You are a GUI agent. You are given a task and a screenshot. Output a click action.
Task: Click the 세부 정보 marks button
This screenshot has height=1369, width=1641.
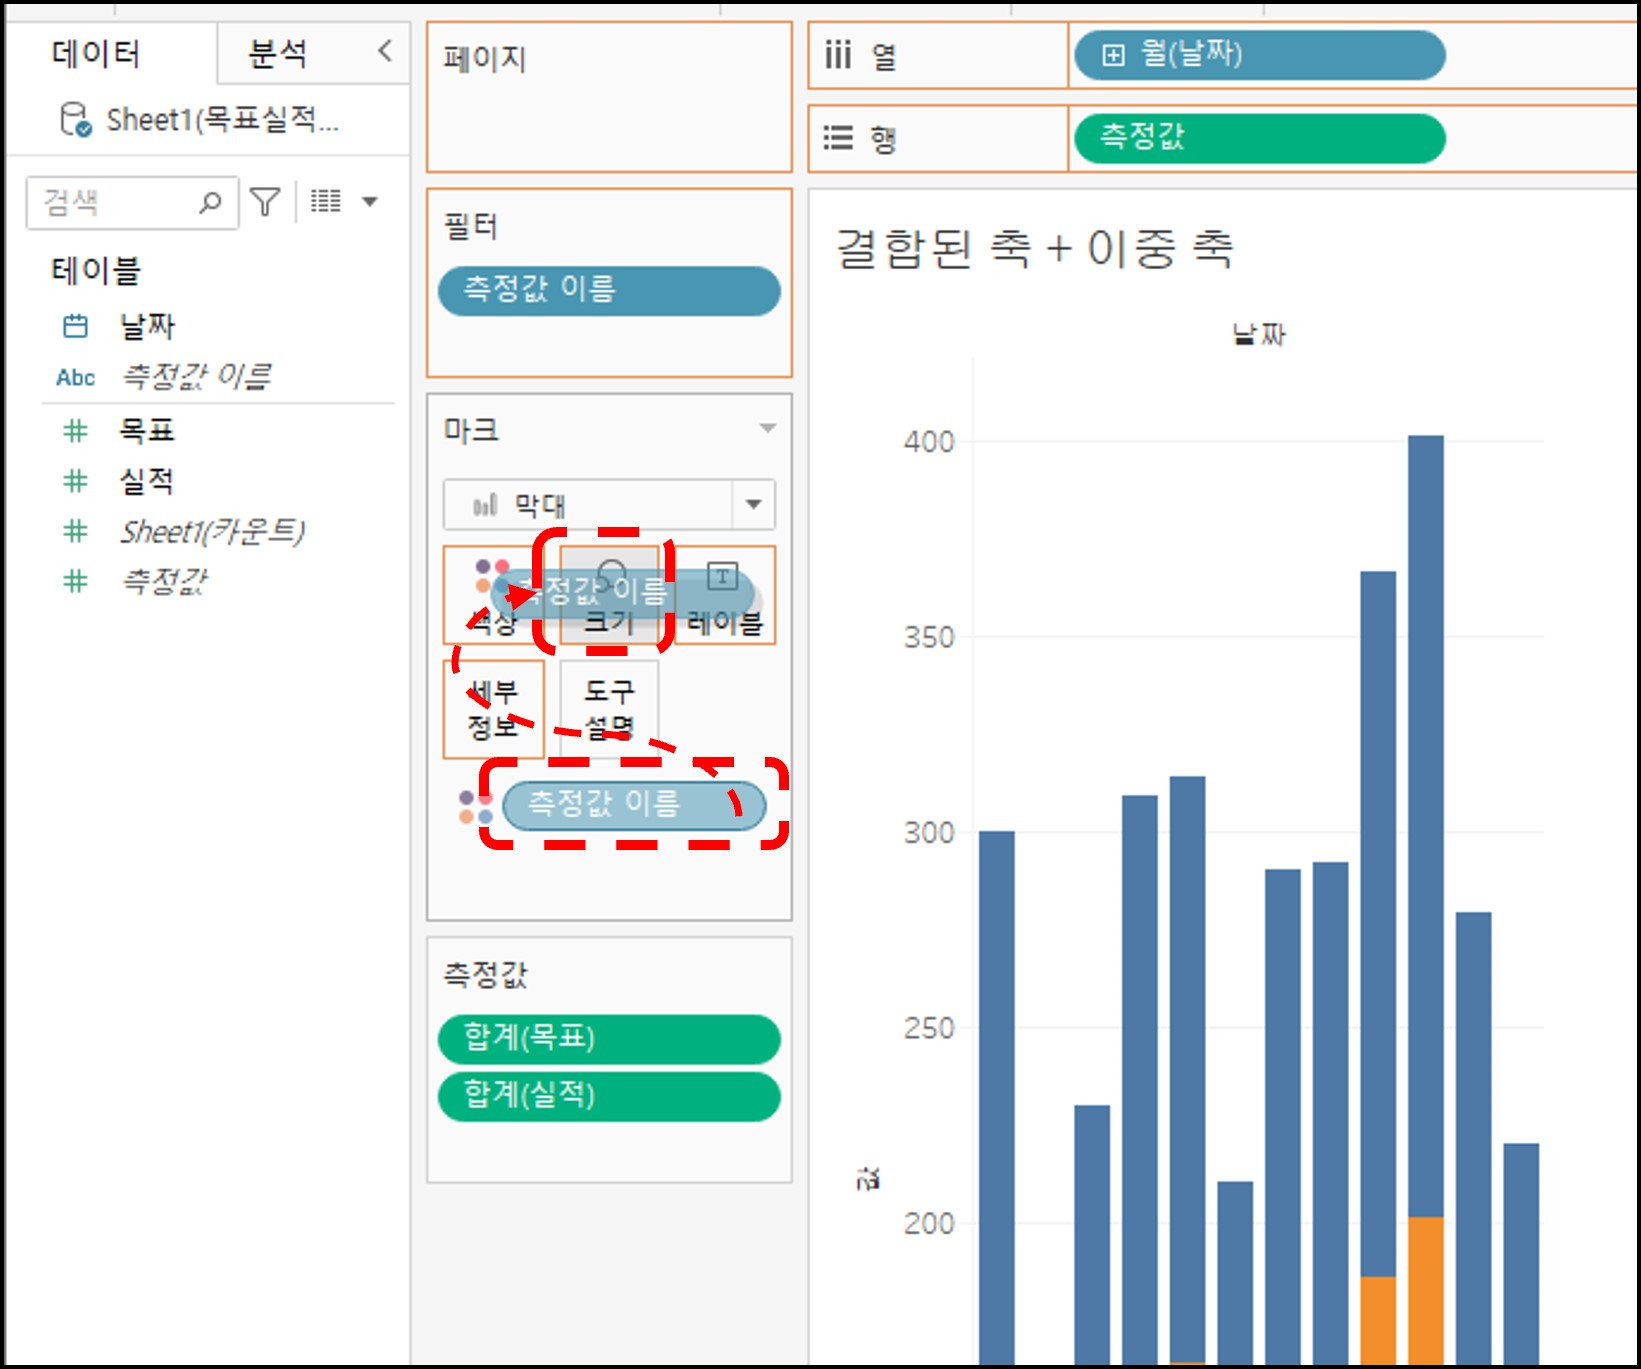pyautogui.click(x=493, y=709)
